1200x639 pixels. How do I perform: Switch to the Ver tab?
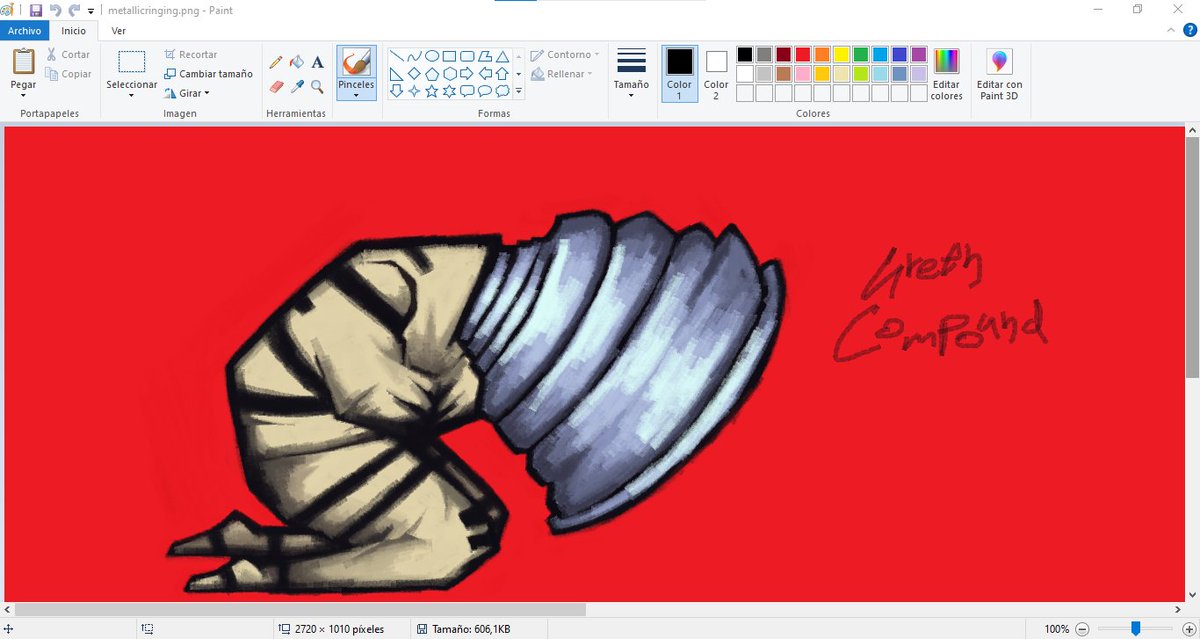118,31
